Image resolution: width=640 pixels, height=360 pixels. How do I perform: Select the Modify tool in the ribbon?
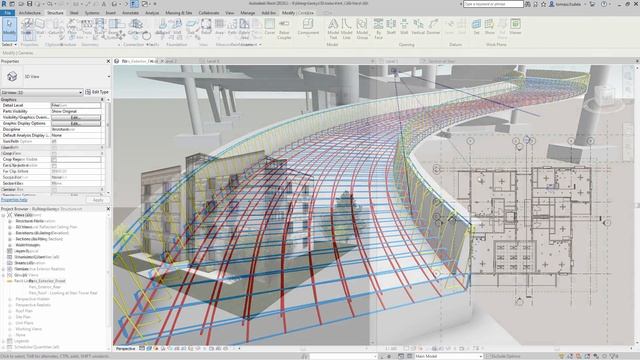click(x=9, y=28)
